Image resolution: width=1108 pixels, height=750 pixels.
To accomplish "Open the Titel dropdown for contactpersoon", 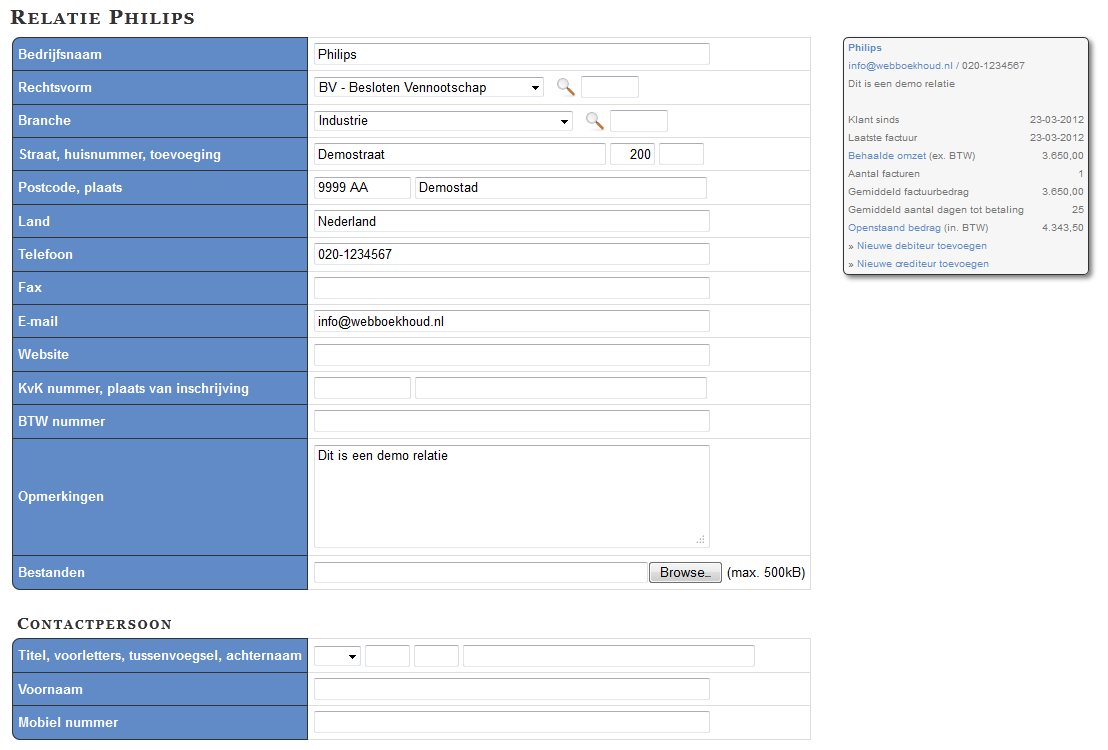I will point(337,656).
